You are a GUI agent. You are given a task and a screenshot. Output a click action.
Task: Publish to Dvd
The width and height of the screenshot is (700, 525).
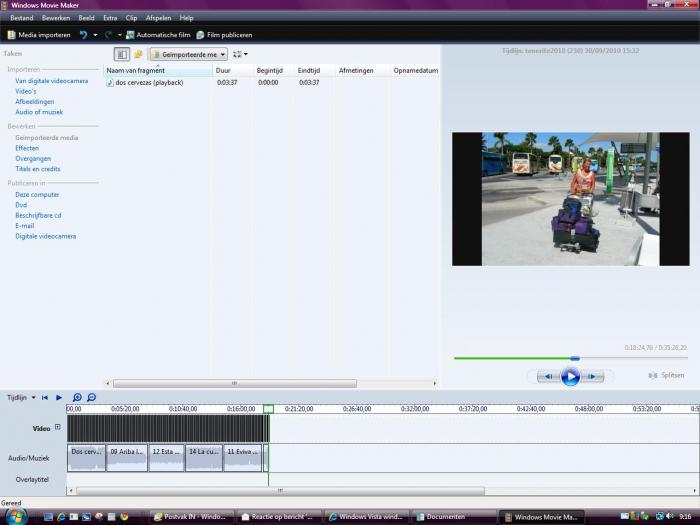(x=21, y=205)
